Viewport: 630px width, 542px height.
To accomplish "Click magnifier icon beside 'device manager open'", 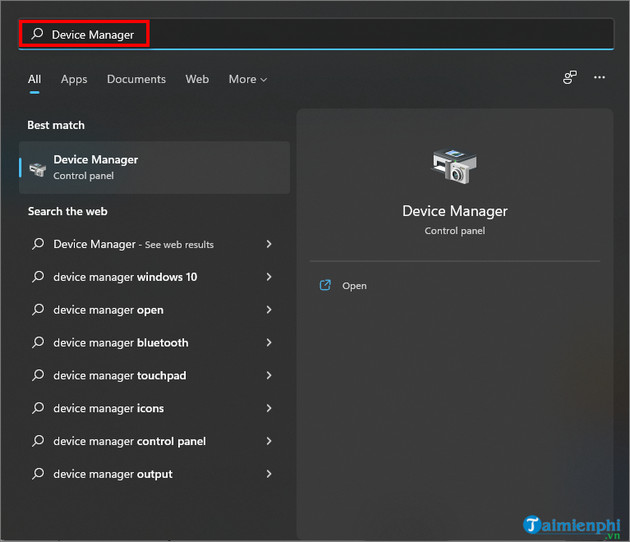I will point(38,309).
